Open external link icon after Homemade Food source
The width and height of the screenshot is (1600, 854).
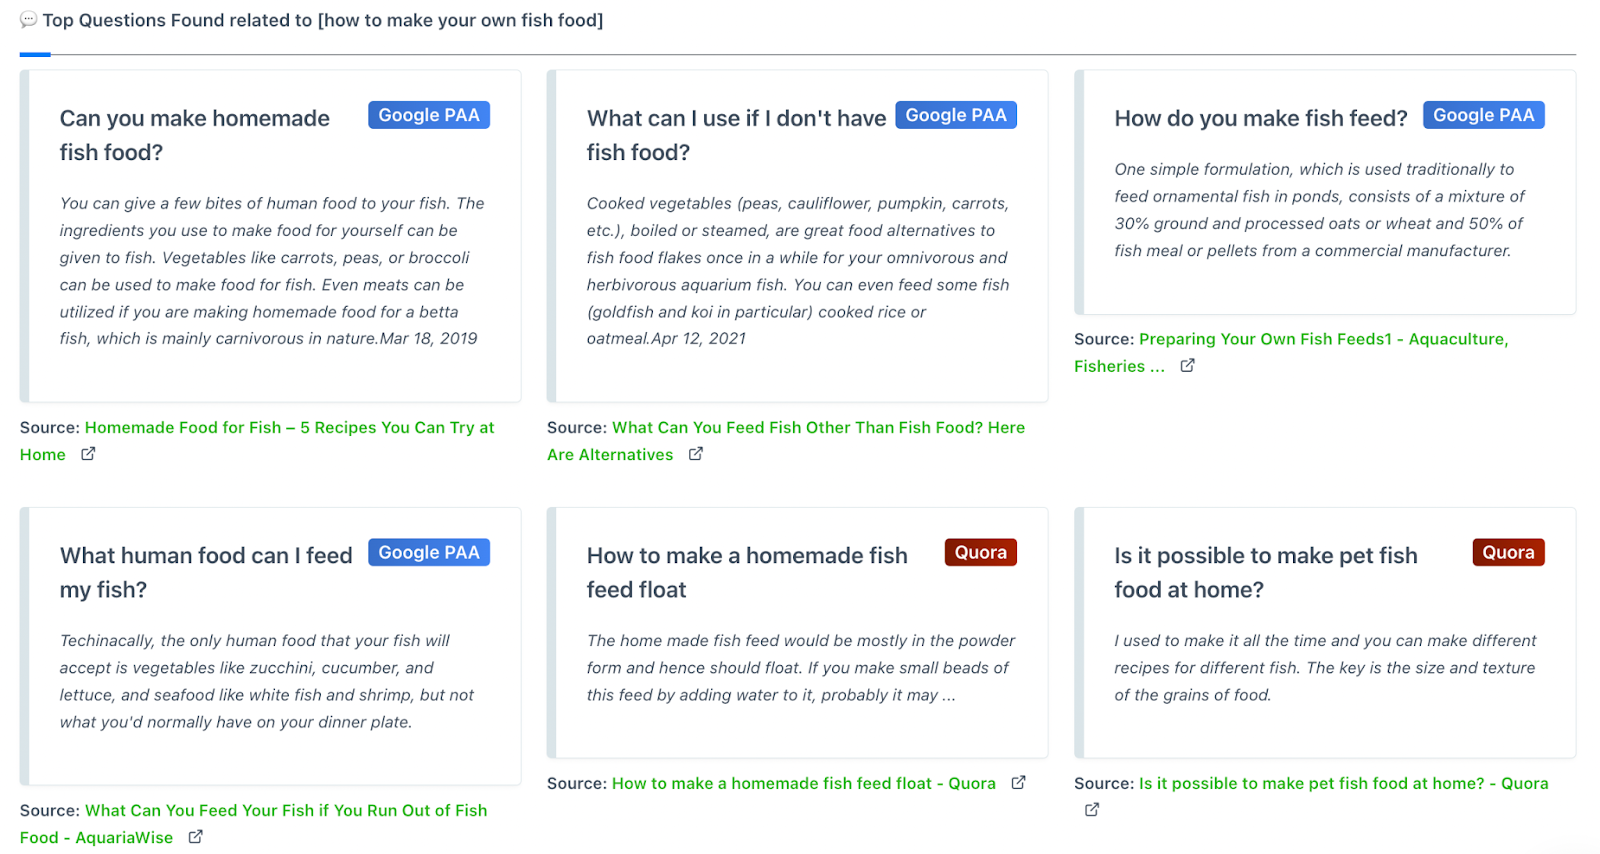click(x=88, y=454)
